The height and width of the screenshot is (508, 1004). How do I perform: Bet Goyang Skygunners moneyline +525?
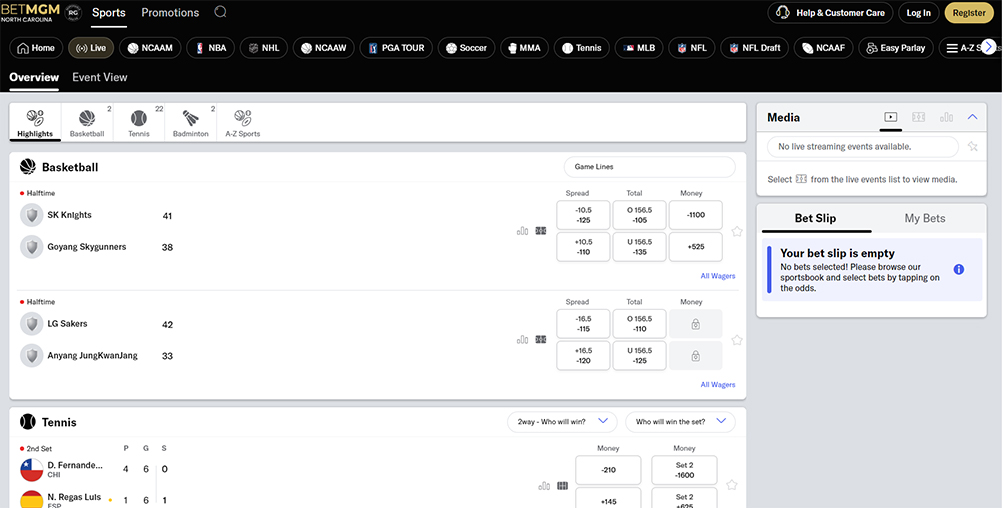click(696, 247)
